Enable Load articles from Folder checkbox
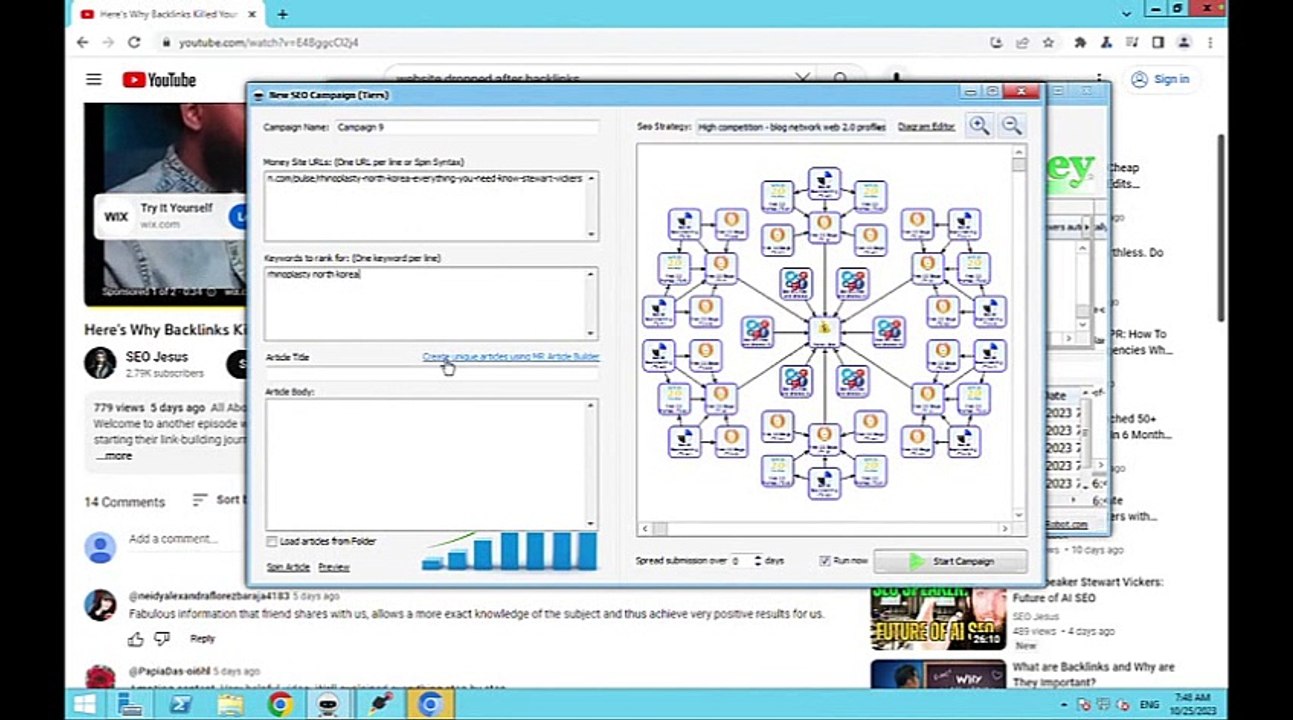Viewport: 1293px width, 720px height. pyautogui.click(x=272, y=542)
